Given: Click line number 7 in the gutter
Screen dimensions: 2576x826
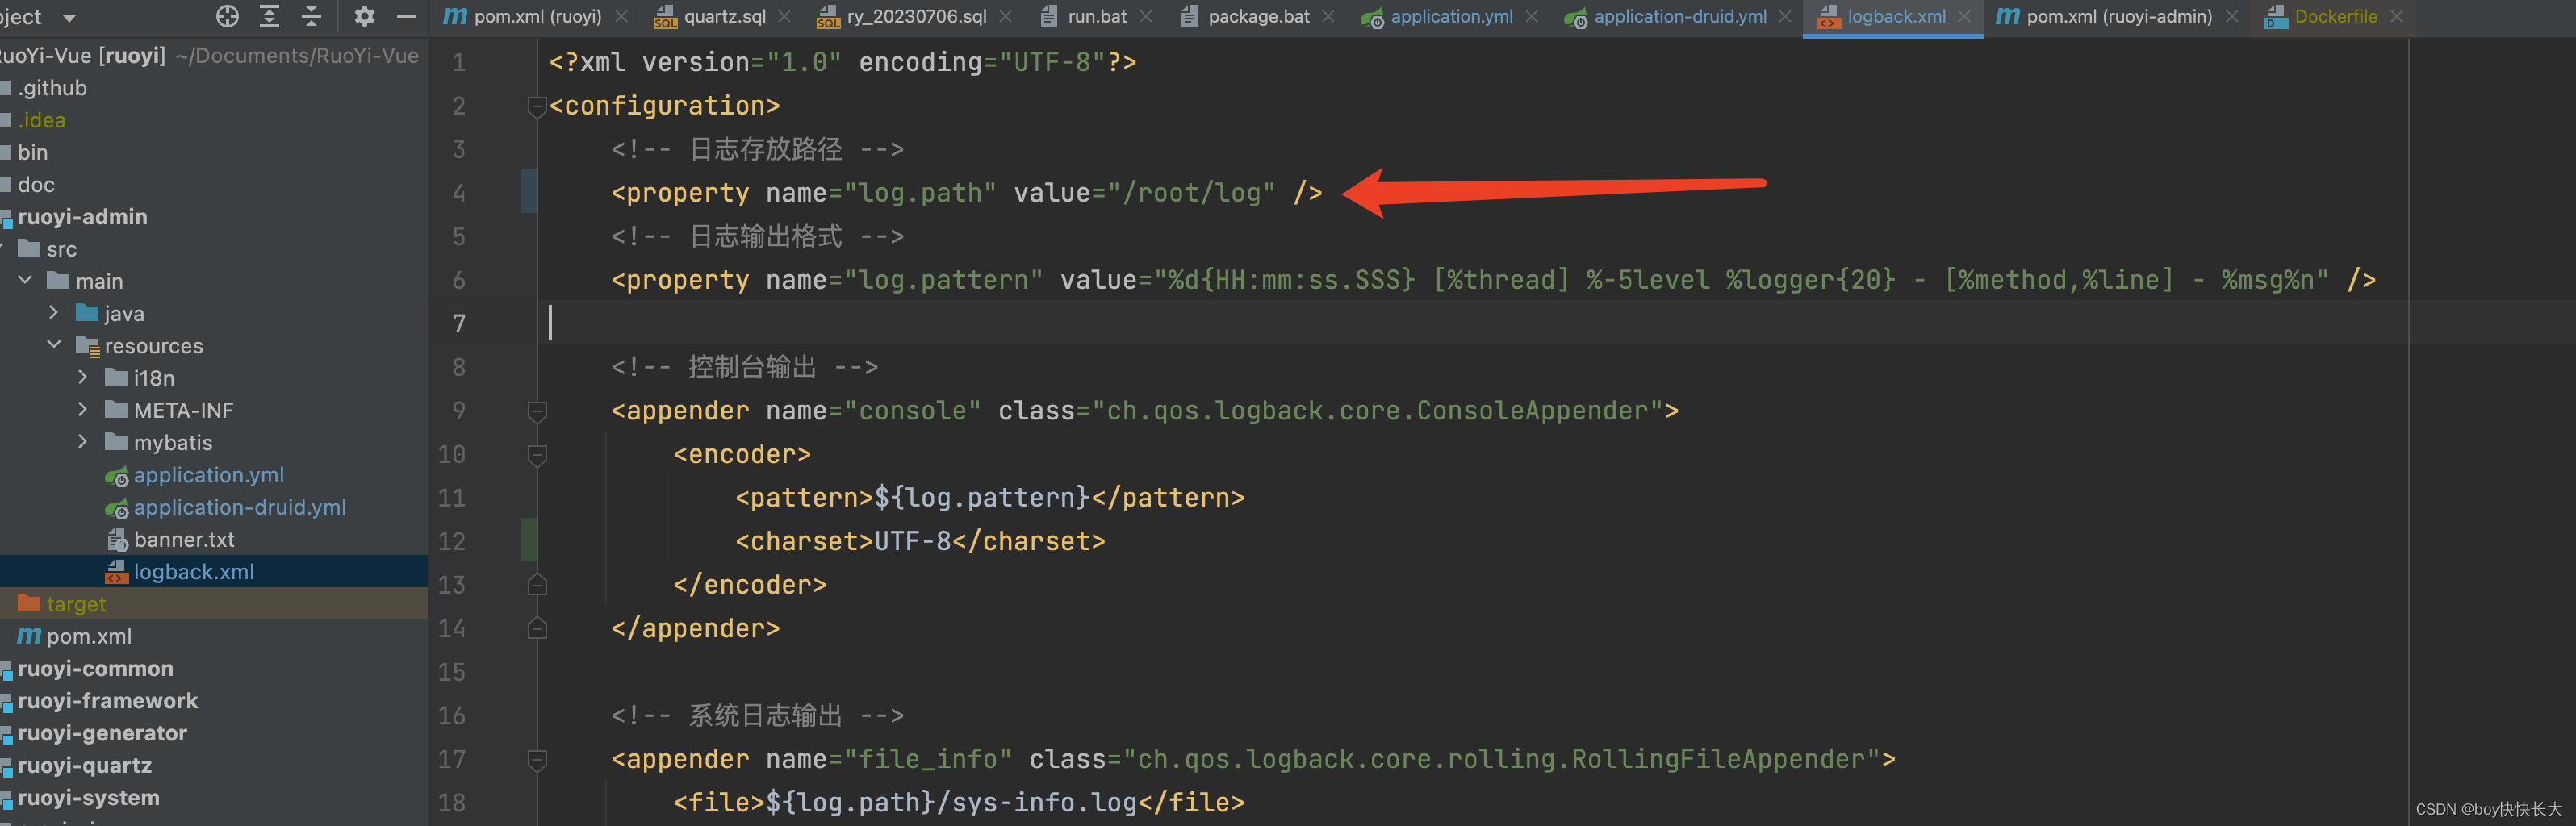Looking at the screenshot, I should click(x=459, y=323).
